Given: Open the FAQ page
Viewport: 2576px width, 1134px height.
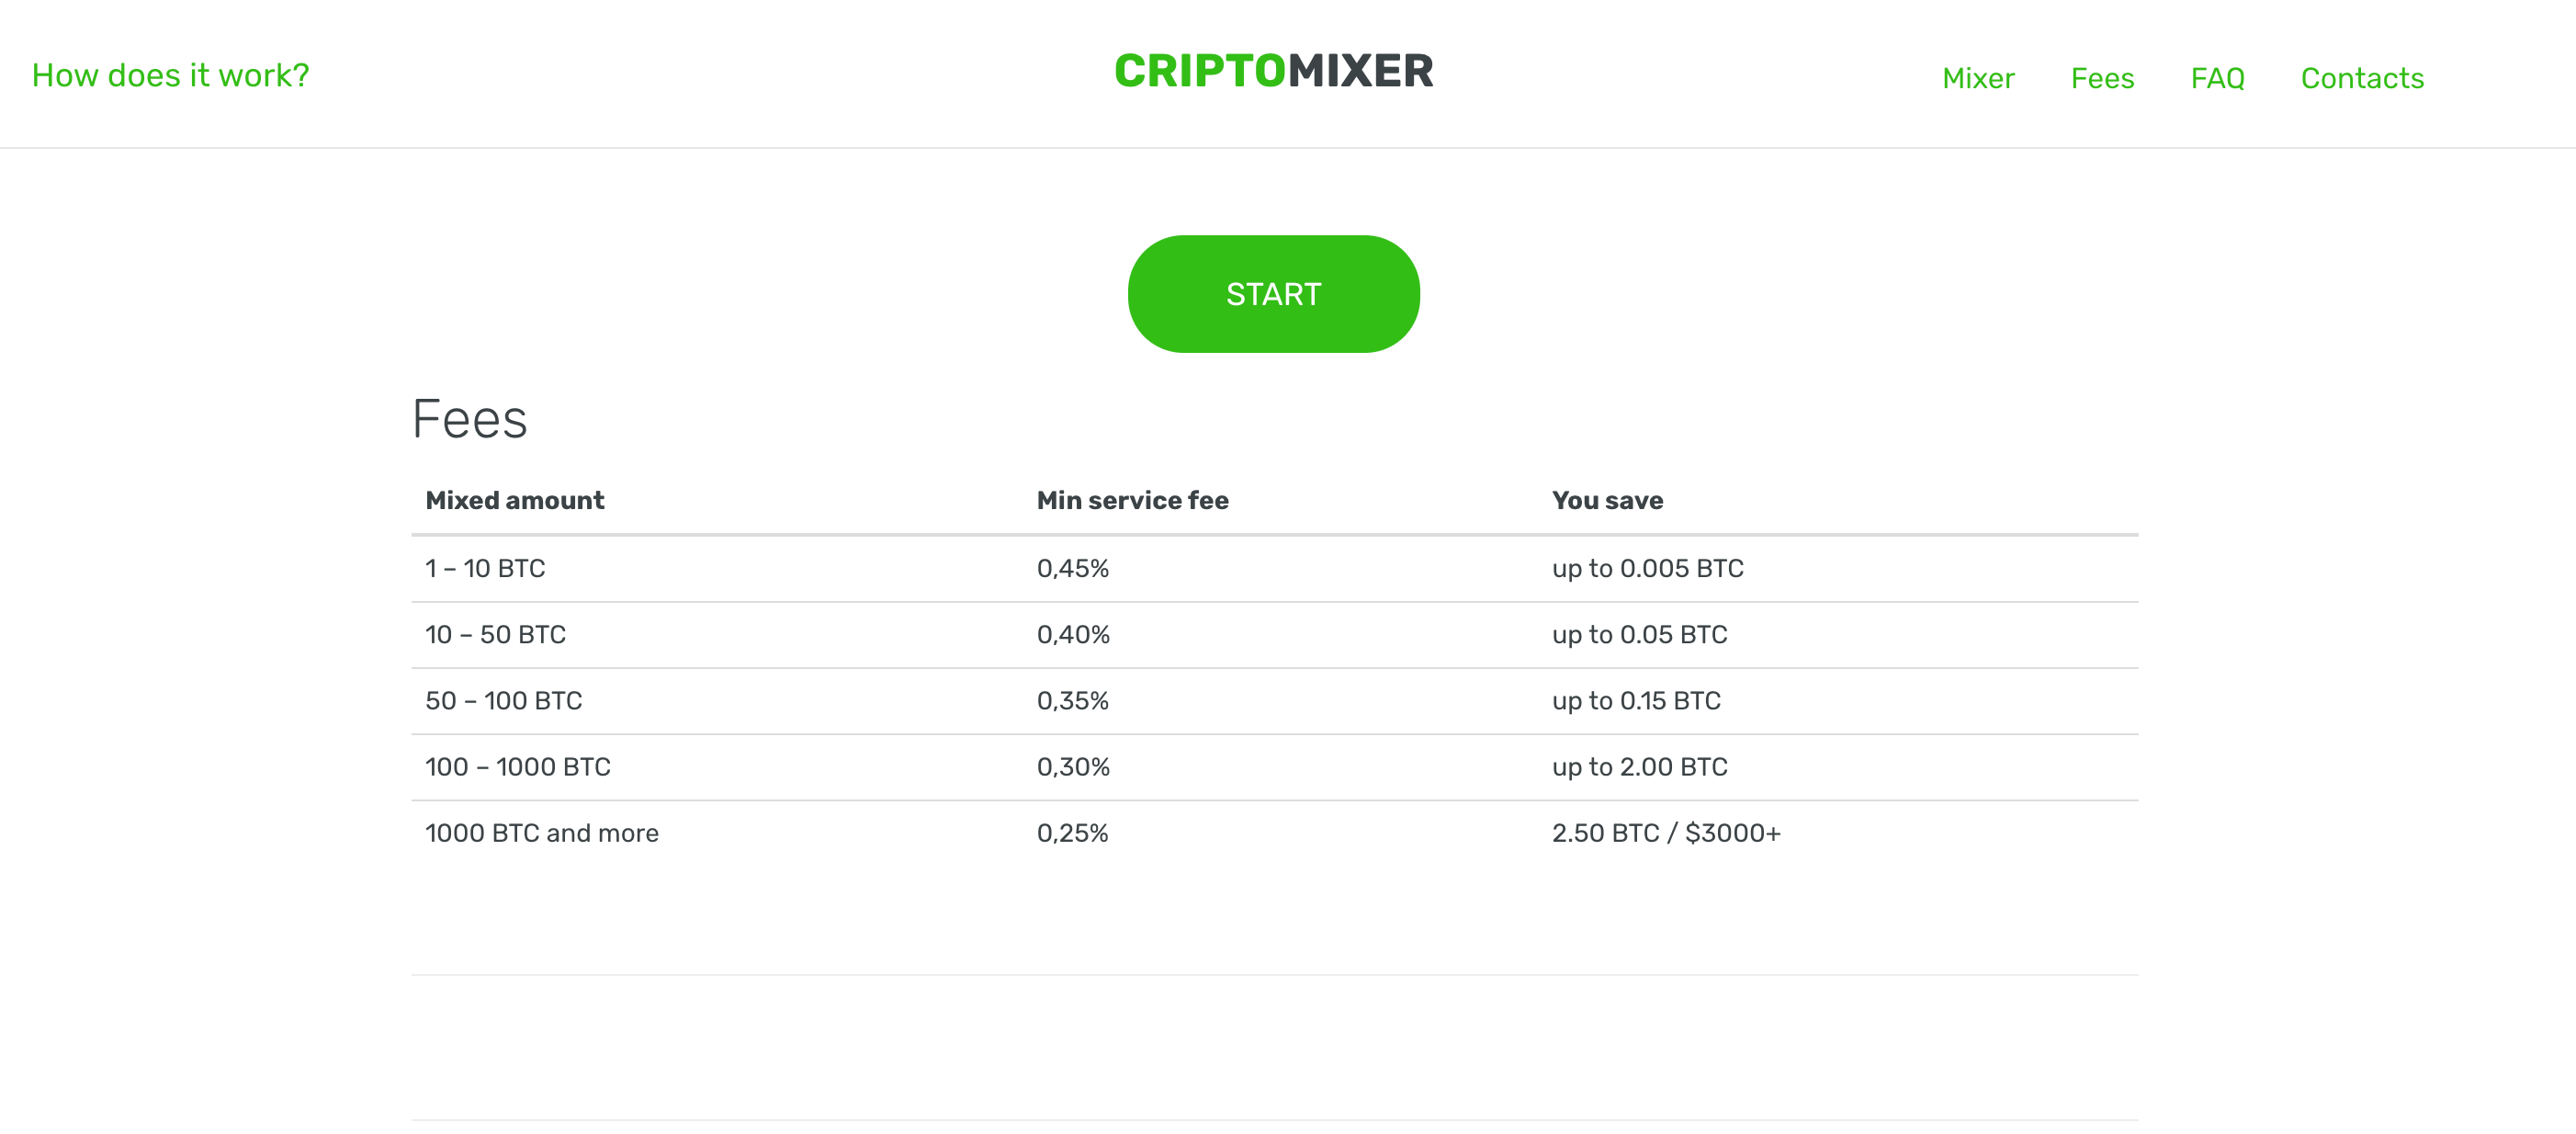Looking at the screenshot, I should pos(2217,78).
